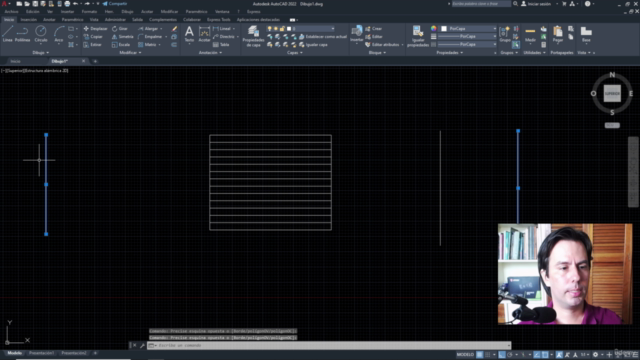Click the erase (borrar) icon in Modificar

(174, 29)
